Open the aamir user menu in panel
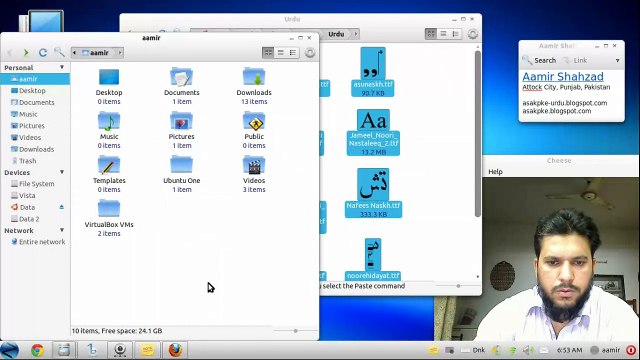 (x=605, y=350)
